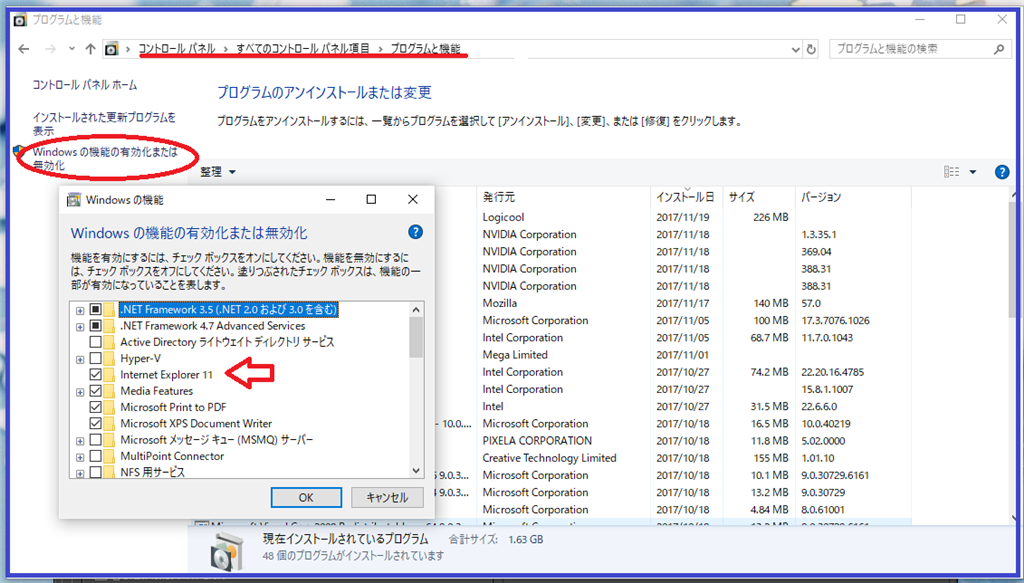
Task: Toggle .NET Framework 3.5 checkbox
Action: (x=95, y=309)
